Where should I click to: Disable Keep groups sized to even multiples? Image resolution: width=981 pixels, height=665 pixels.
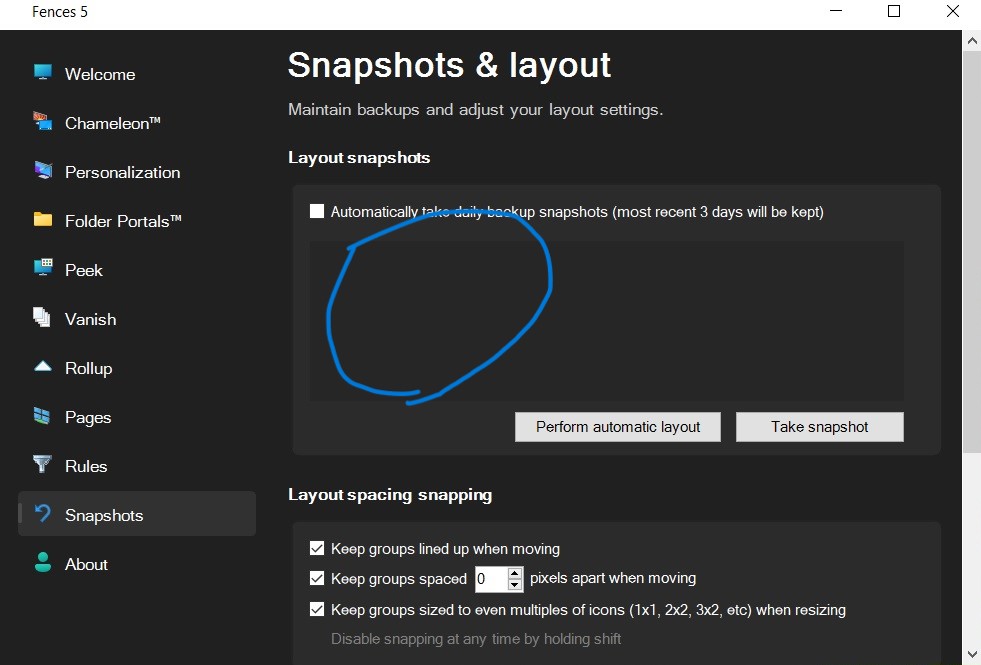click(x=317, y=609)
